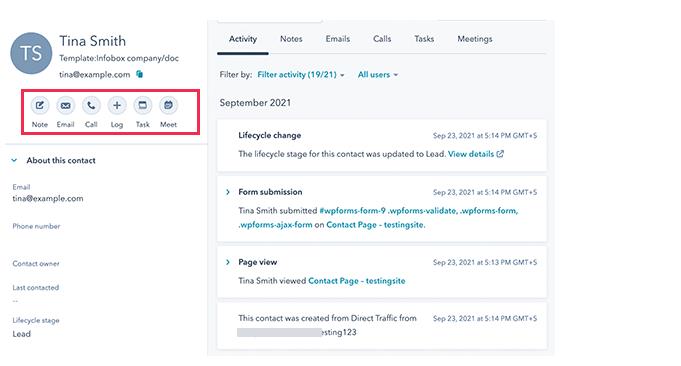Switch to the Notes tab
The height and width of the screenshot is (366, 681).
click(x=291, y=39)
